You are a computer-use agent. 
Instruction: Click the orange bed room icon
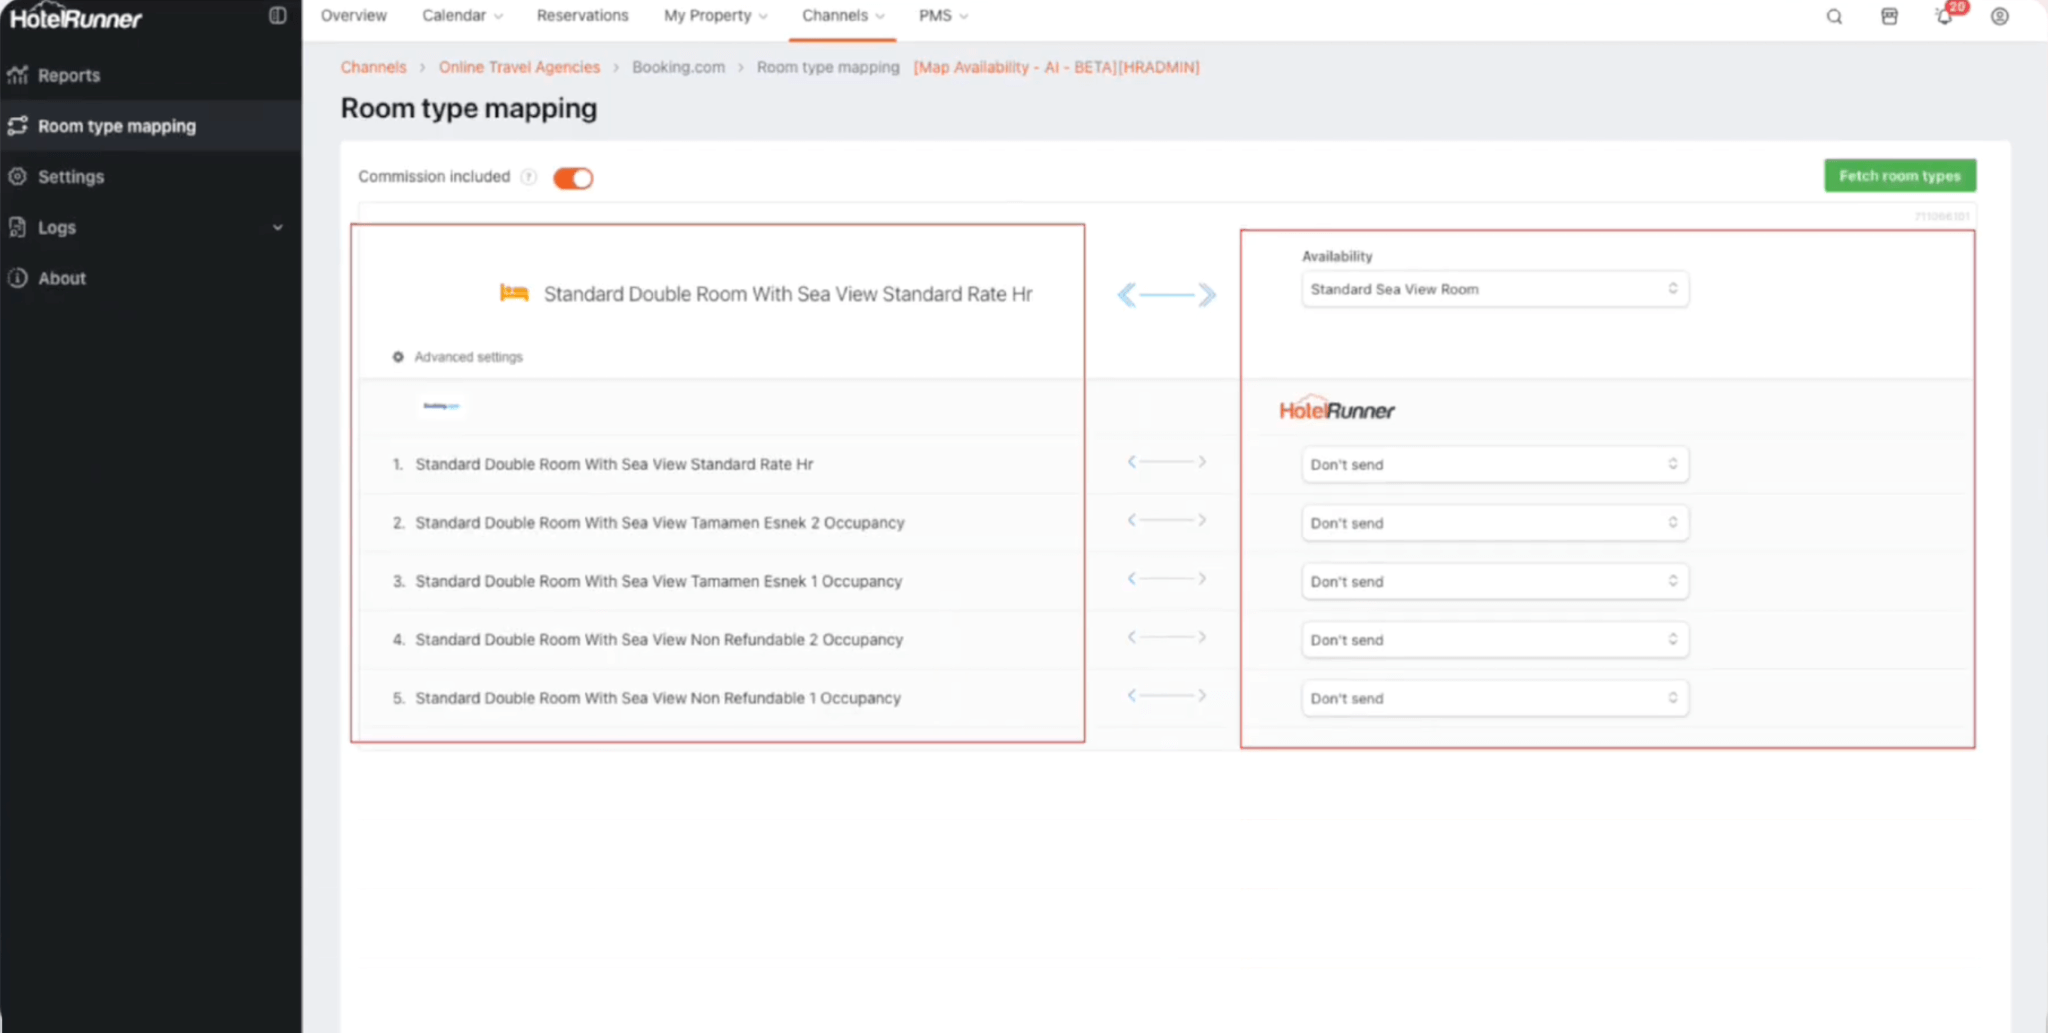(x=514, y=293)
